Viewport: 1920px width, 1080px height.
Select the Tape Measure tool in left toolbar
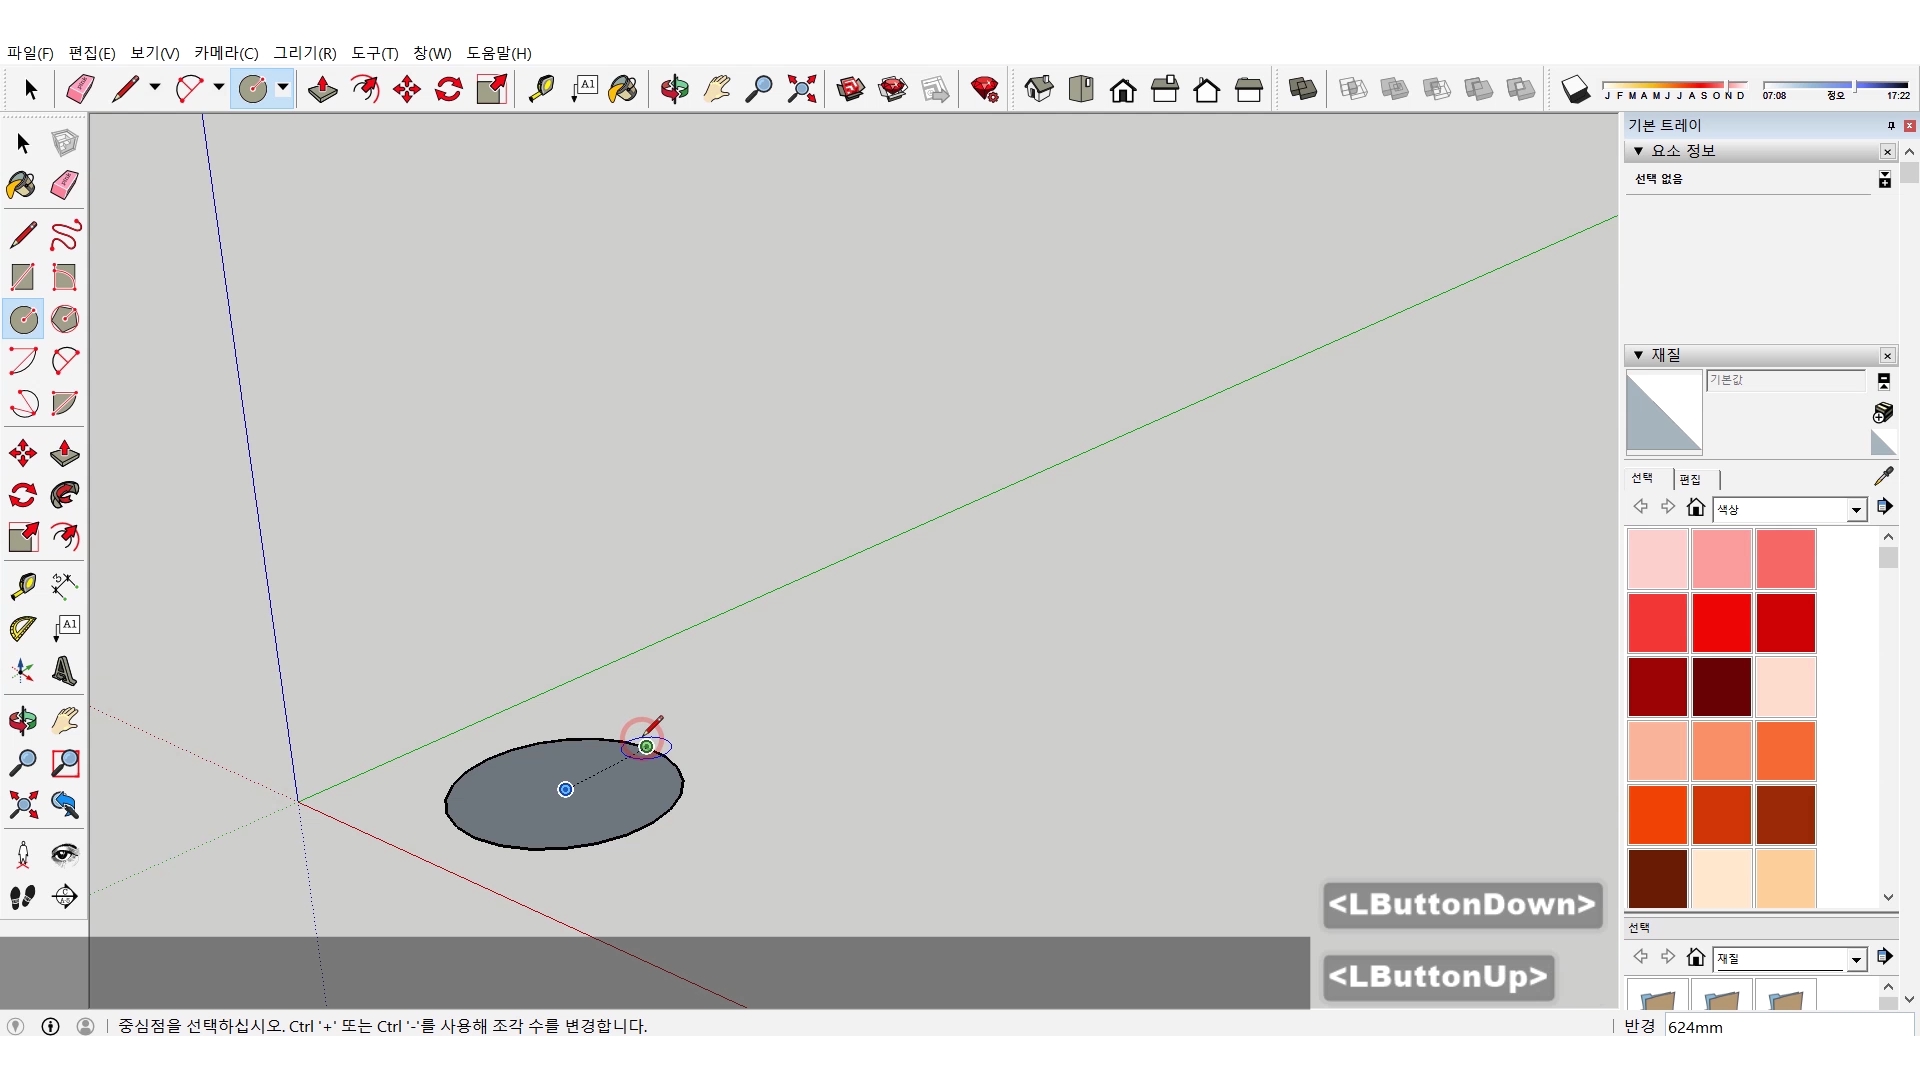[23, 585]
